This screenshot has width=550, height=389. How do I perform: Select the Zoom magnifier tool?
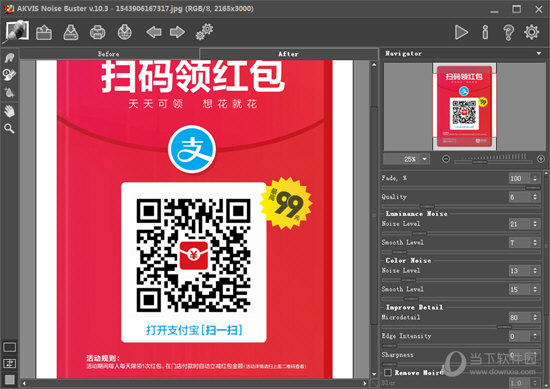click(9, 129)
